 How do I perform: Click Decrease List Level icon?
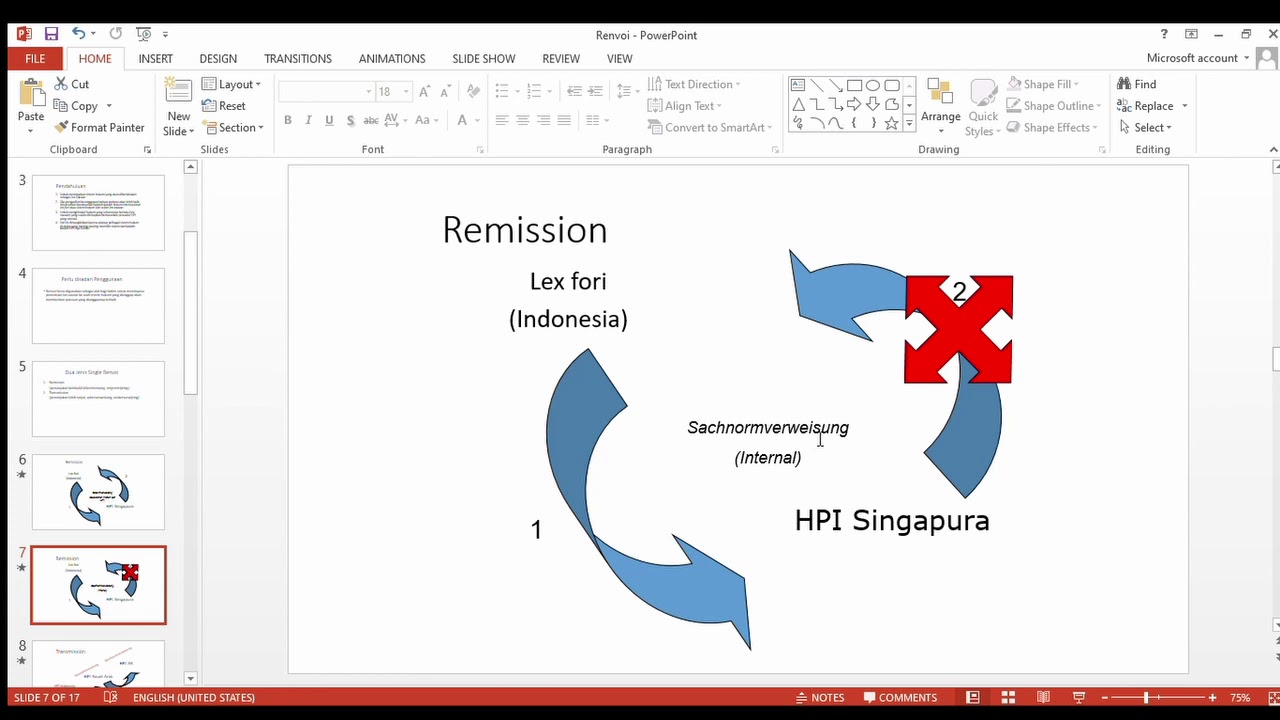pyautogui.click(x=574, y=91)
